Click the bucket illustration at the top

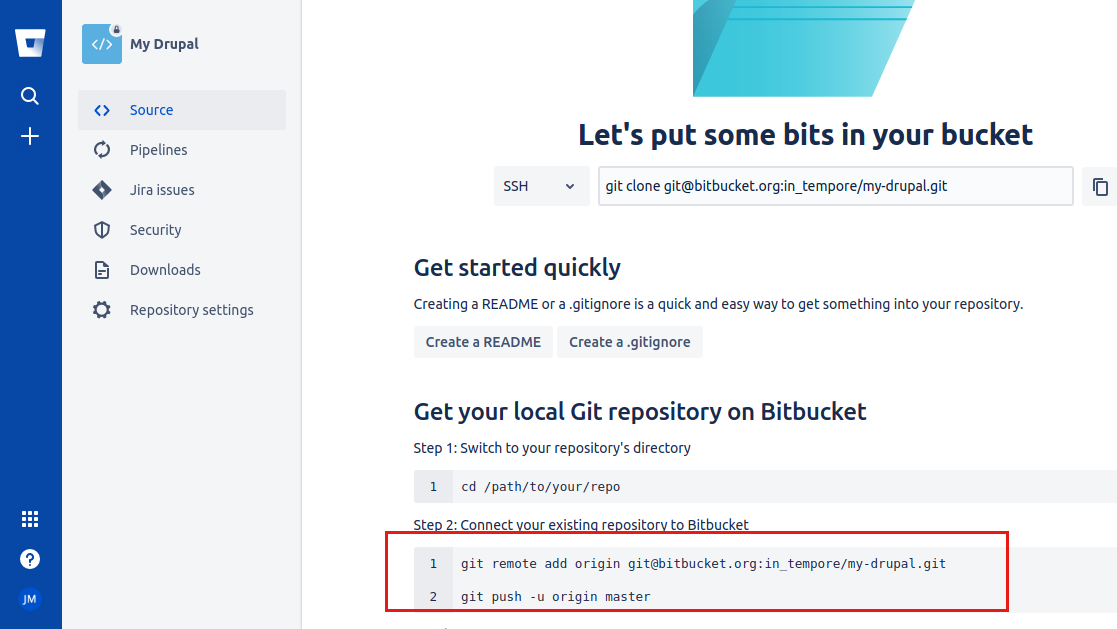(x=804, y=48)
